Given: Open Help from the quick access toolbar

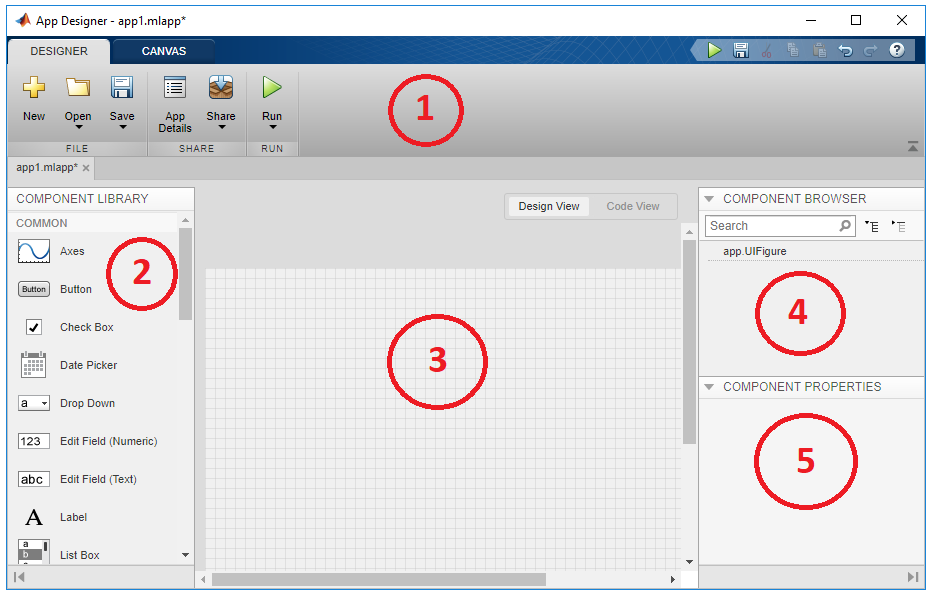Looking at the screenshot, I should coord(898,50).
